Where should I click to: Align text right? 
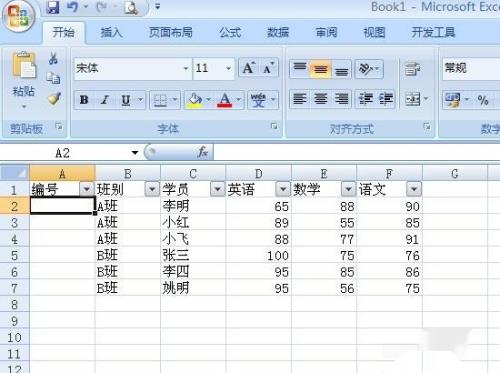tap(341, 99)
